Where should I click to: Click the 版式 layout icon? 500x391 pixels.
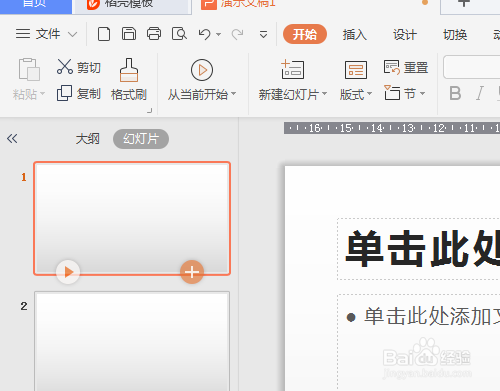tap(356, 70)
